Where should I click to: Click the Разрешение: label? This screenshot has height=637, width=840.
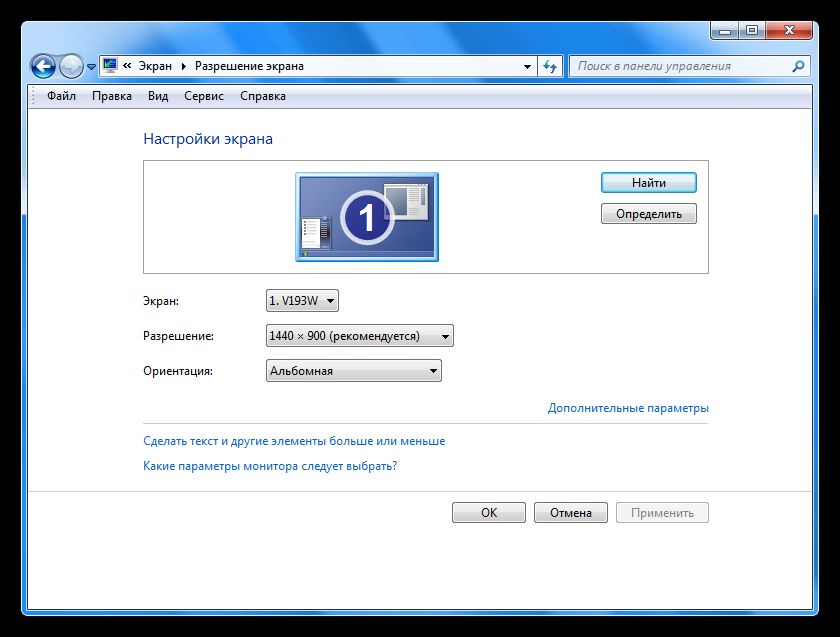pyautogui.click(x=178, y=336)
